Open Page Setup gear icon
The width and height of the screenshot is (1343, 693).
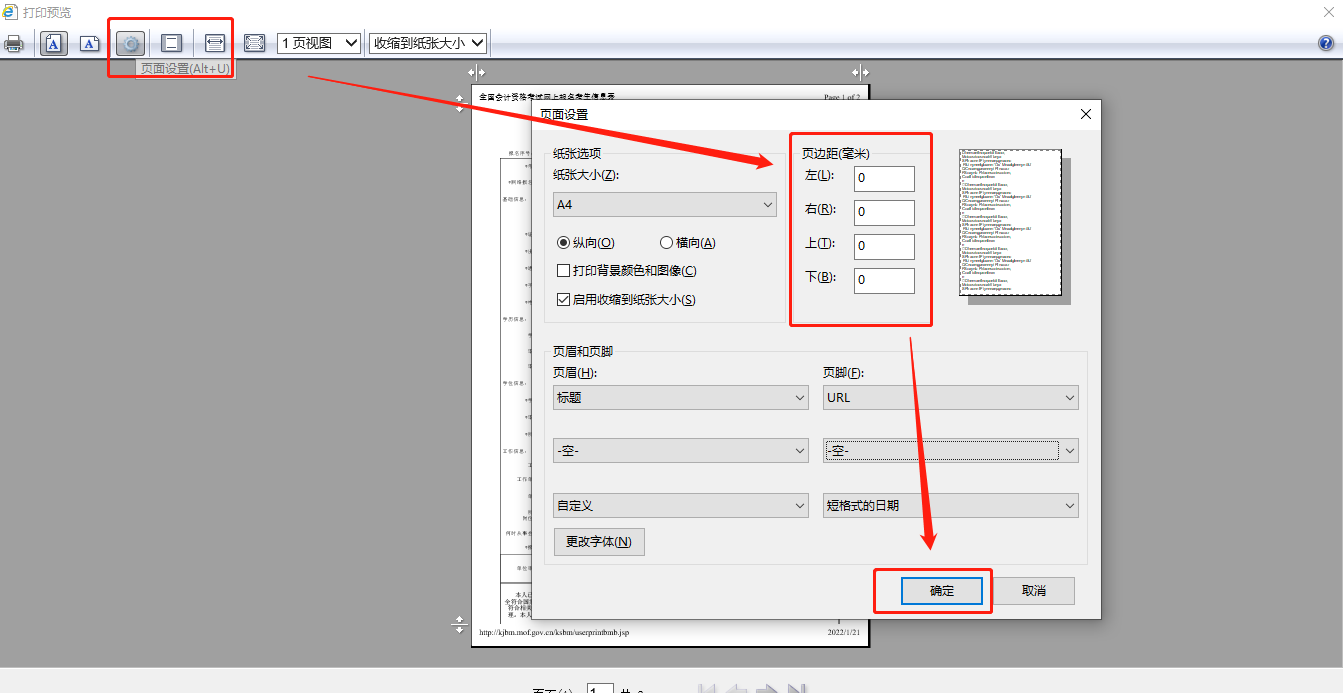(x=131, y=43)
